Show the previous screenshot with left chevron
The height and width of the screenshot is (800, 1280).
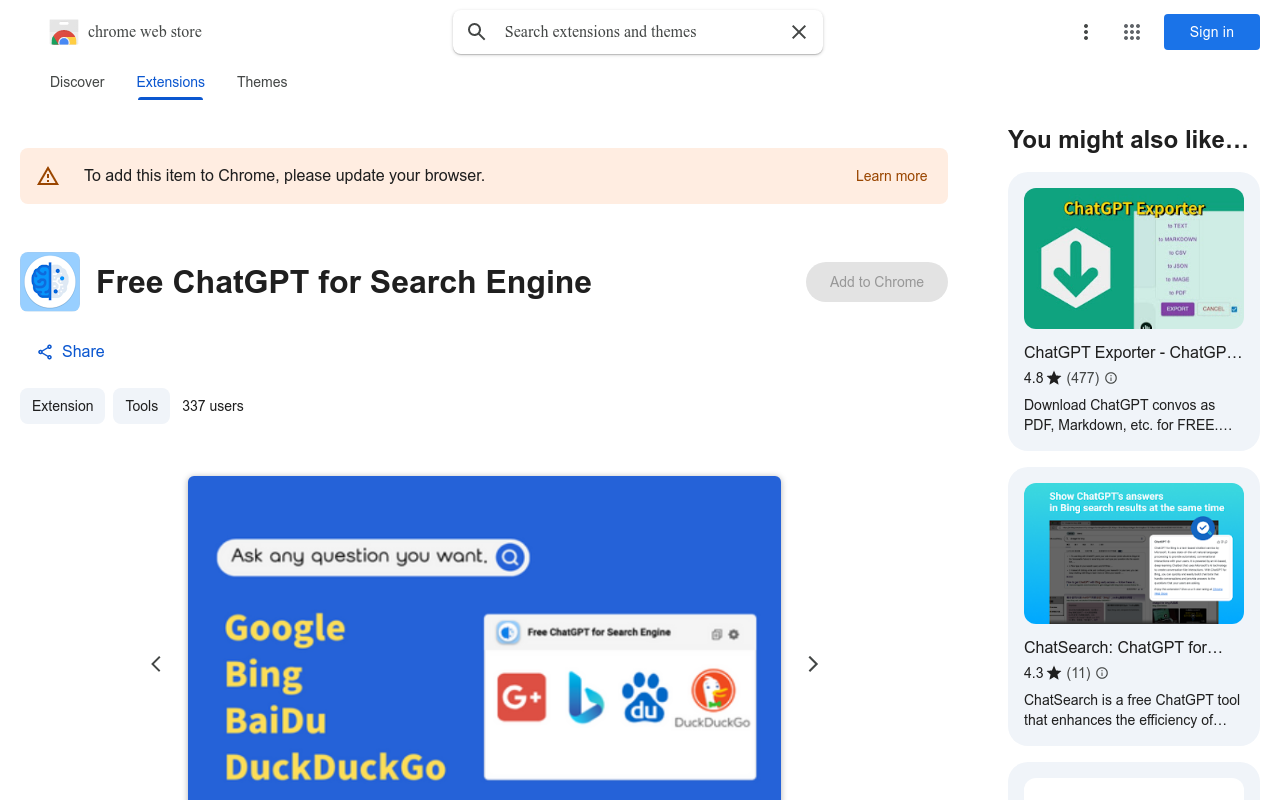156,664
